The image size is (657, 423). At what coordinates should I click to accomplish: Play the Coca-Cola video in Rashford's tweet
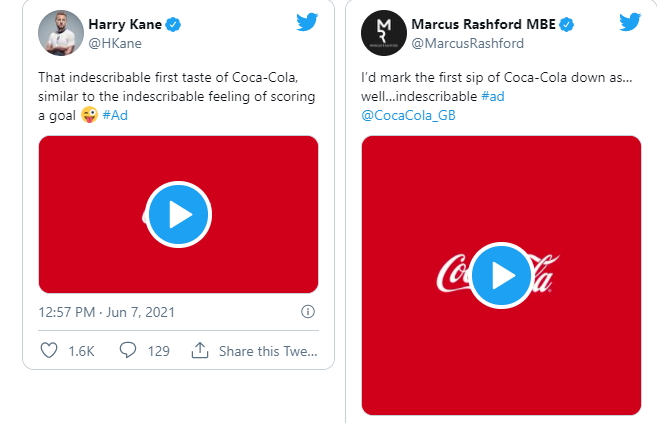500,276
